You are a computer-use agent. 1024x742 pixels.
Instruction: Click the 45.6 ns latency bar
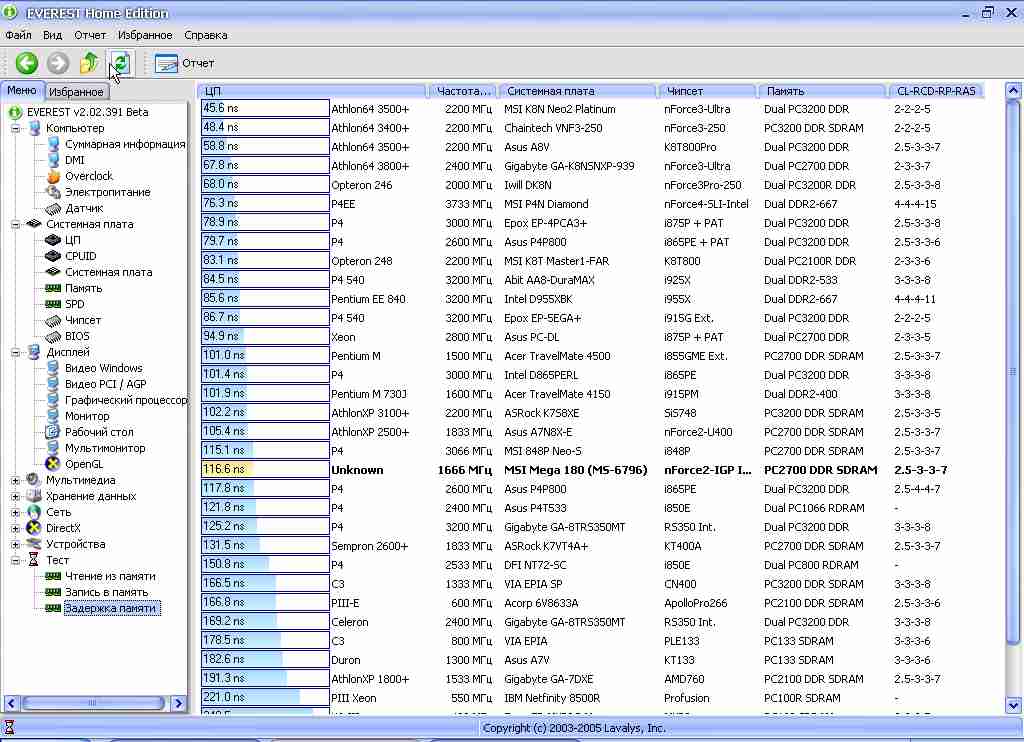tap(265, 108)
